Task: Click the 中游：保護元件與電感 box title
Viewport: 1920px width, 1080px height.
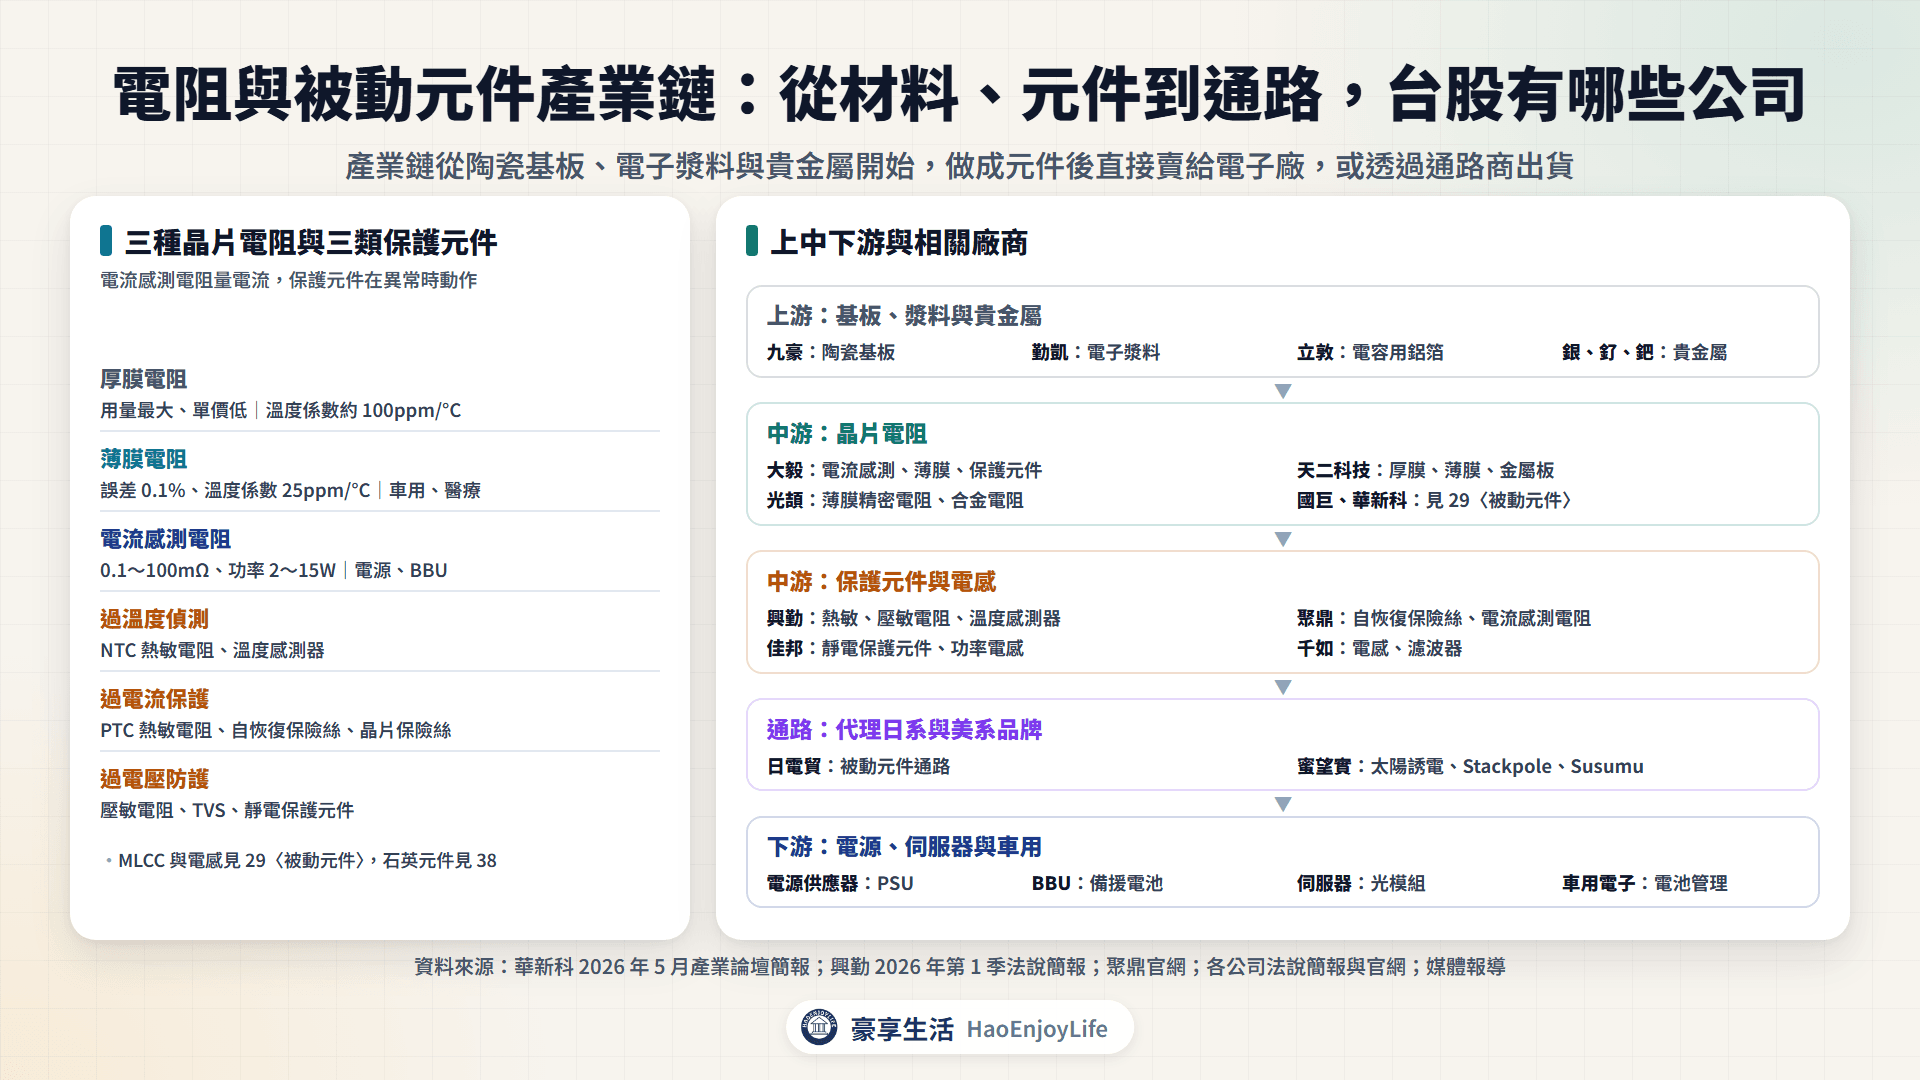Action: (x=882, y=582)
